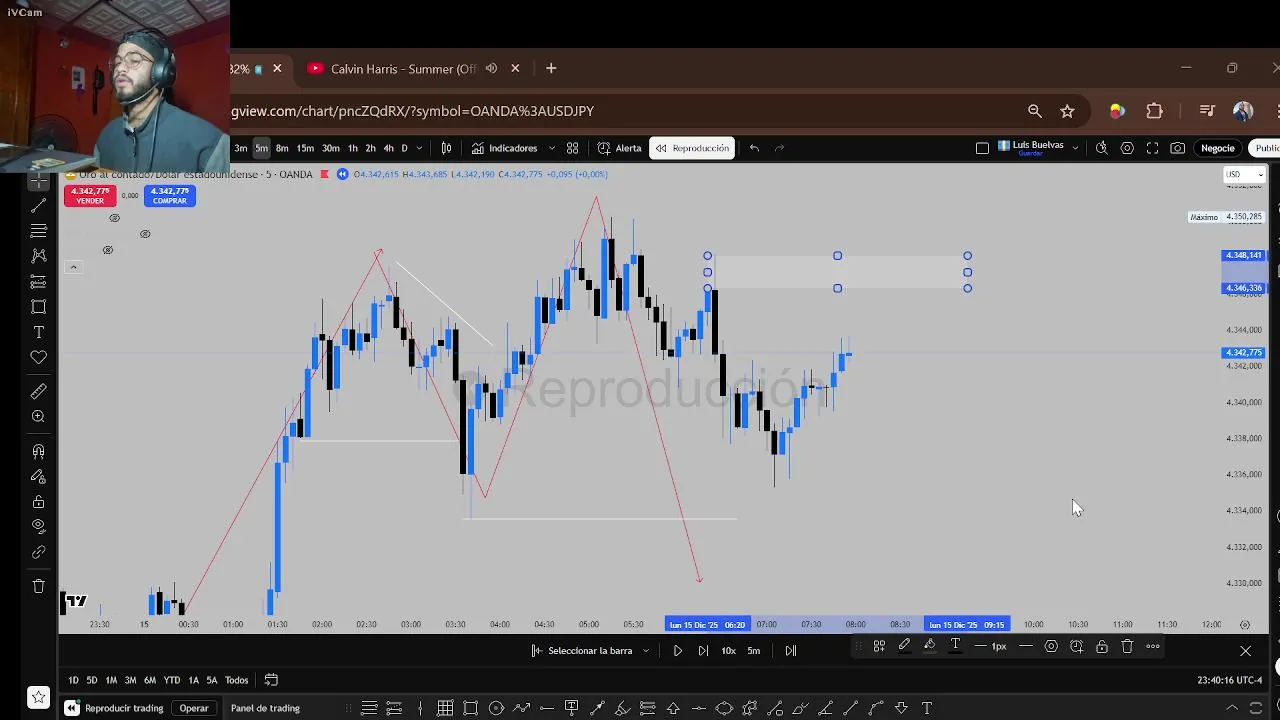Open the Panel de trading tab
1280x720 pixels.
(265, 708)
